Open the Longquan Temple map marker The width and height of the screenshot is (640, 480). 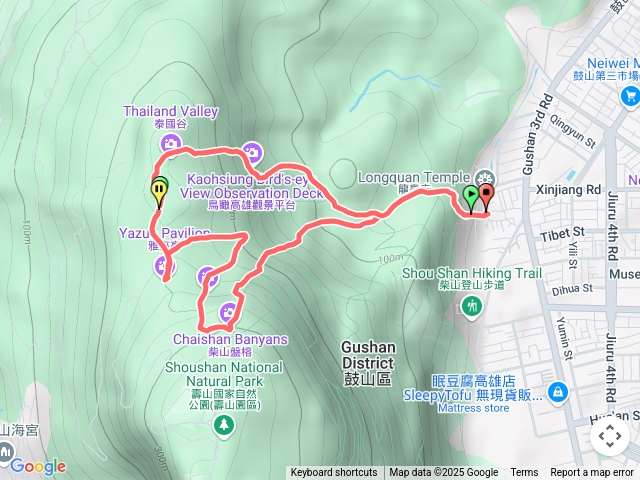pyautogui.click(x=485, y=178)
